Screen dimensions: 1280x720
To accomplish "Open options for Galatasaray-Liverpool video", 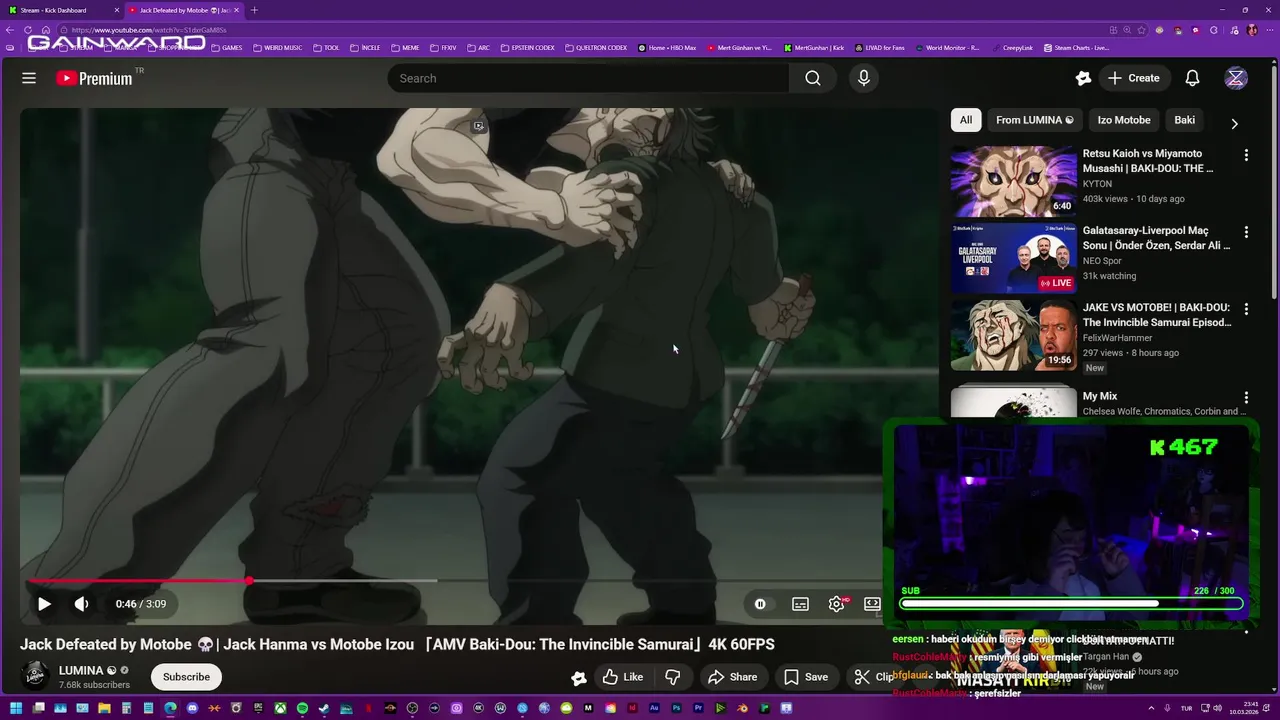I will 1246,232.
